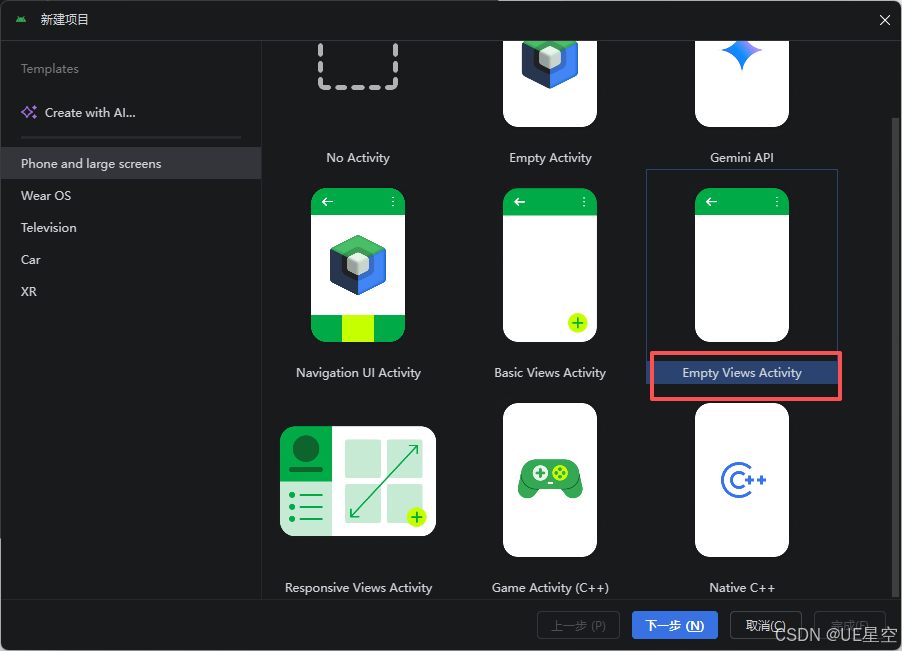
Task: Switch to Car templates
Action: tap(131, 259)
